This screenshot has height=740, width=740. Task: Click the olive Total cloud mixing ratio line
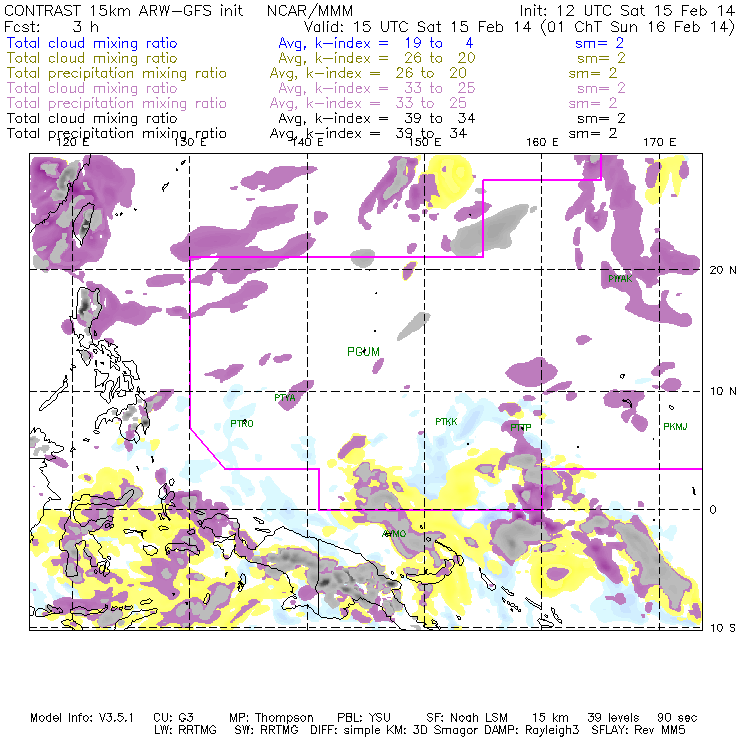tap(92, 59)
